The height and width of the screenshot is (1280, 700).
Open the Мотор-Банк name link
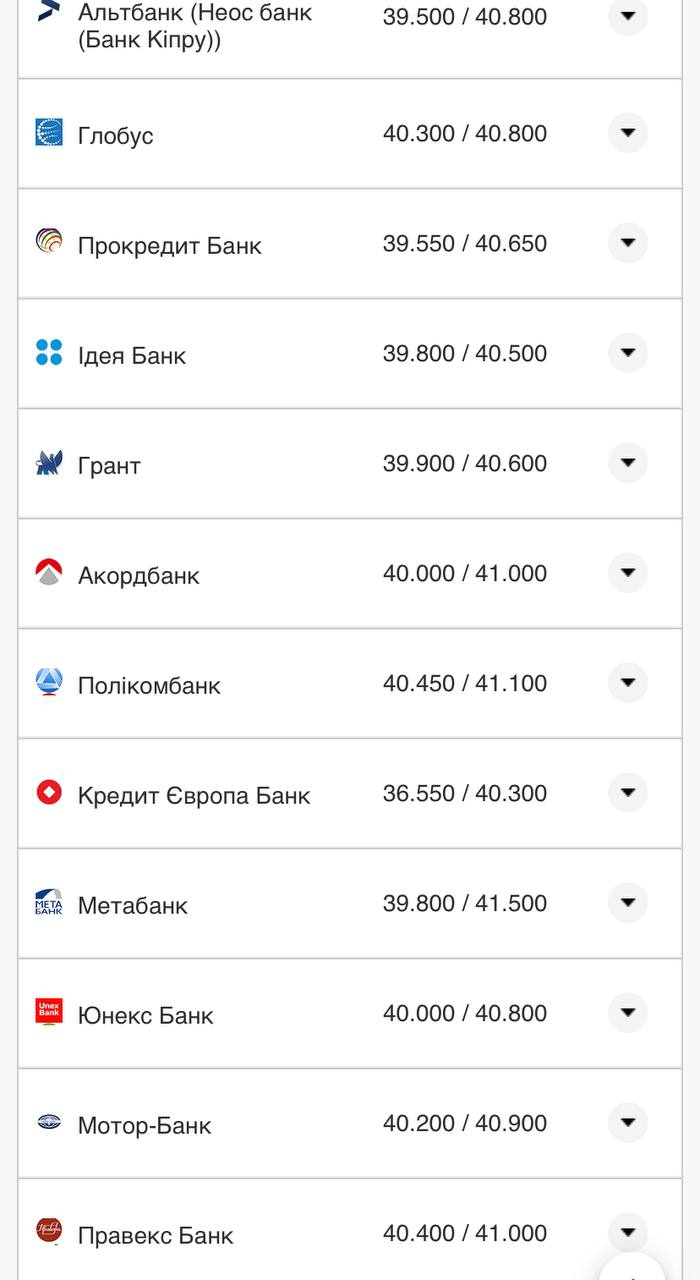click(x=145, y=1126)
